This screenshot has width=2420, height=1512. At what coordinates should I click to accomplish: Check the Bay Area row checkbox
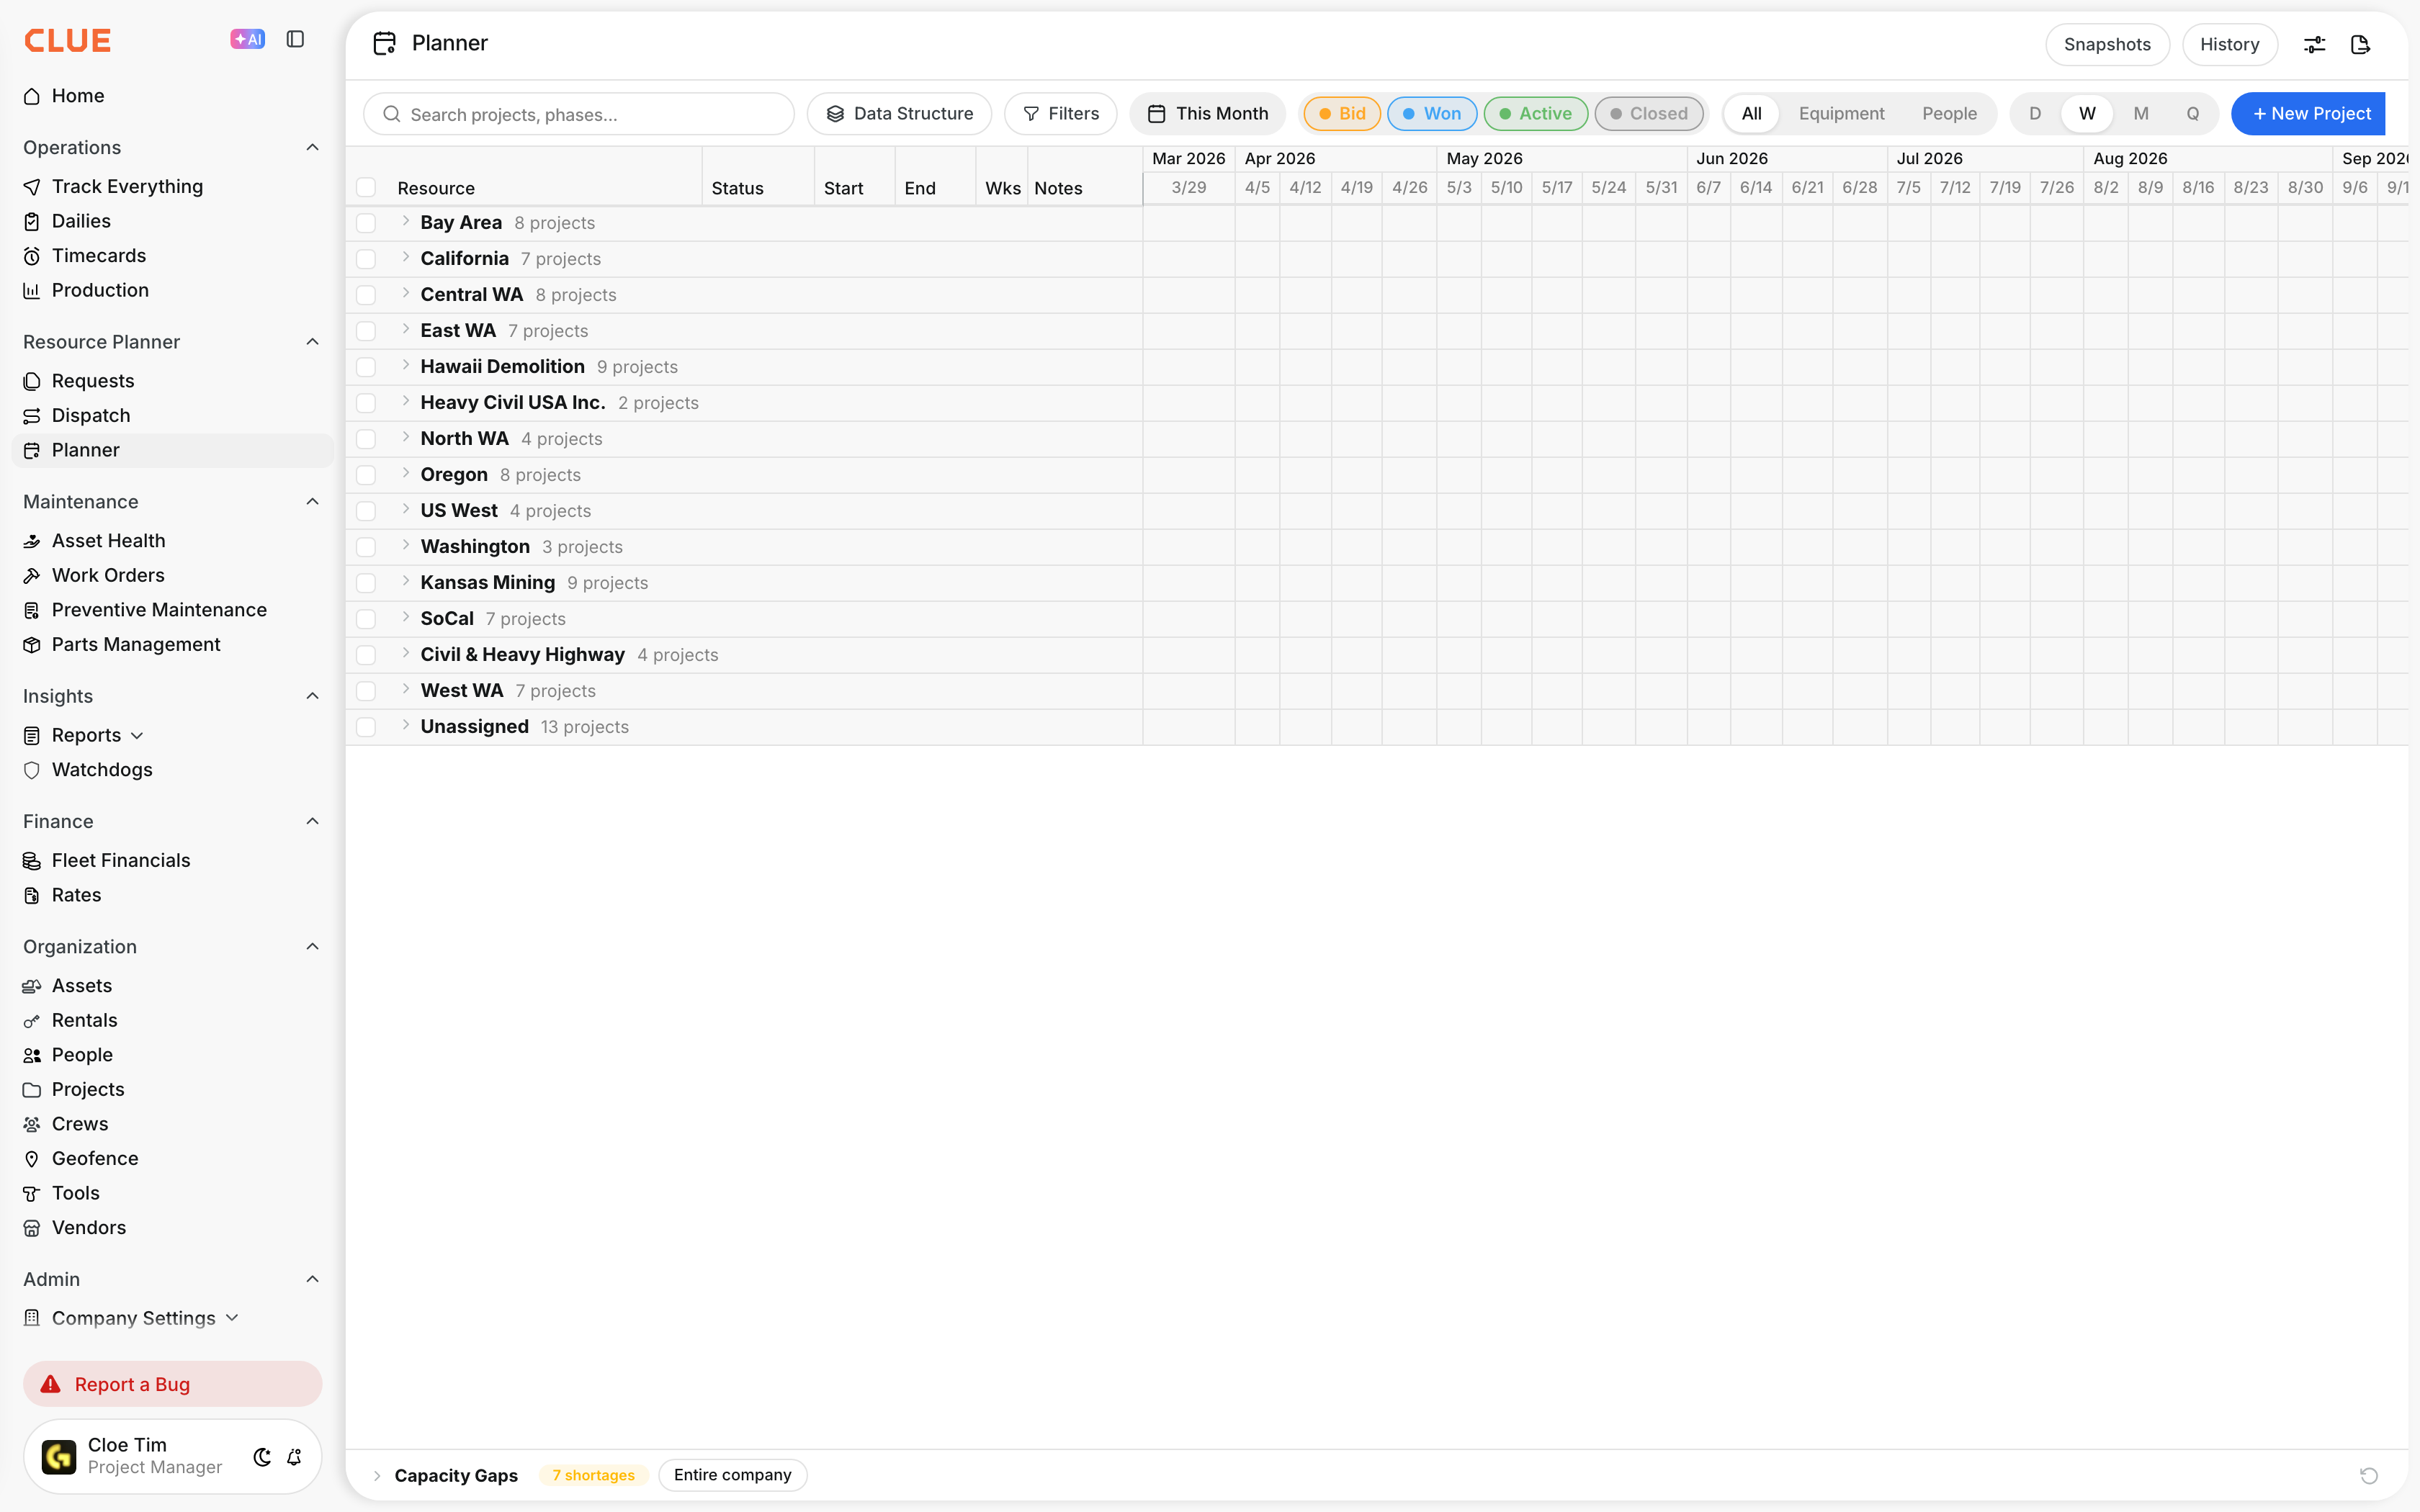[x=366, y=224]
